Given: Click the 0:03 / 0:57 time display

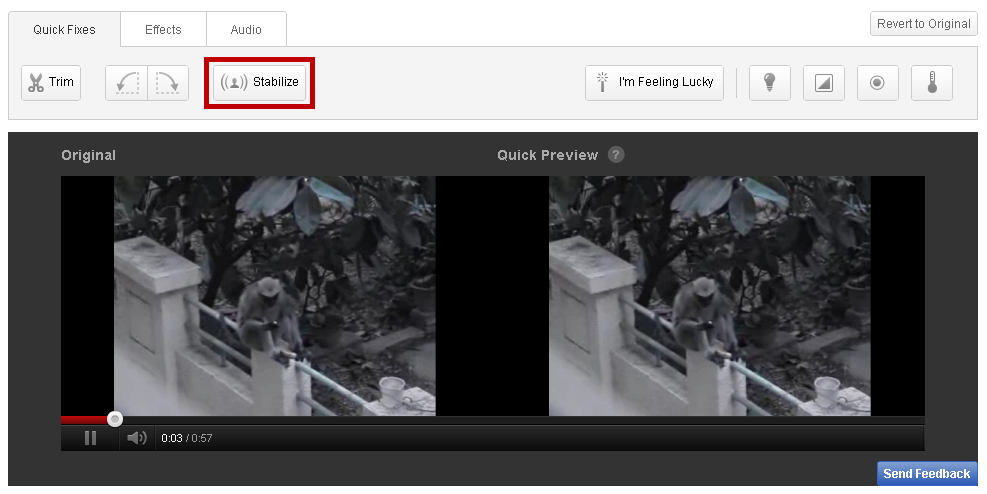Looking at the screenshot, I should 186,438.
